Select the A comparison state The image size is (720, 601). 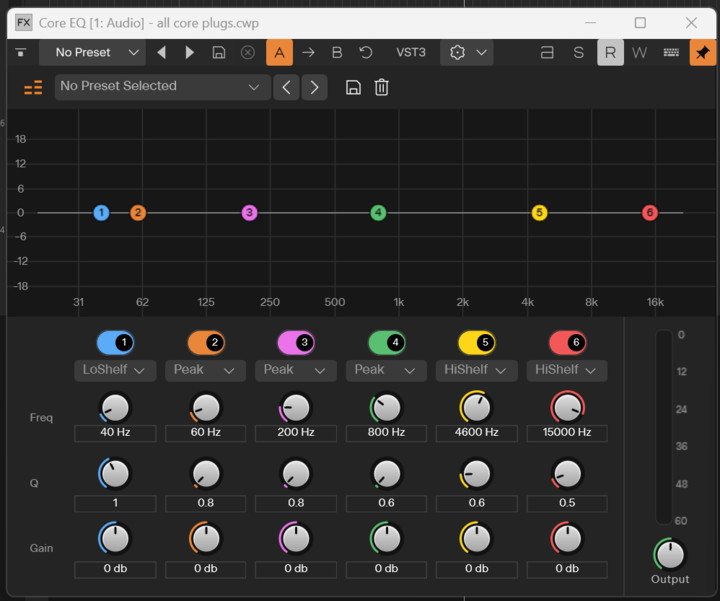[279, 52]
